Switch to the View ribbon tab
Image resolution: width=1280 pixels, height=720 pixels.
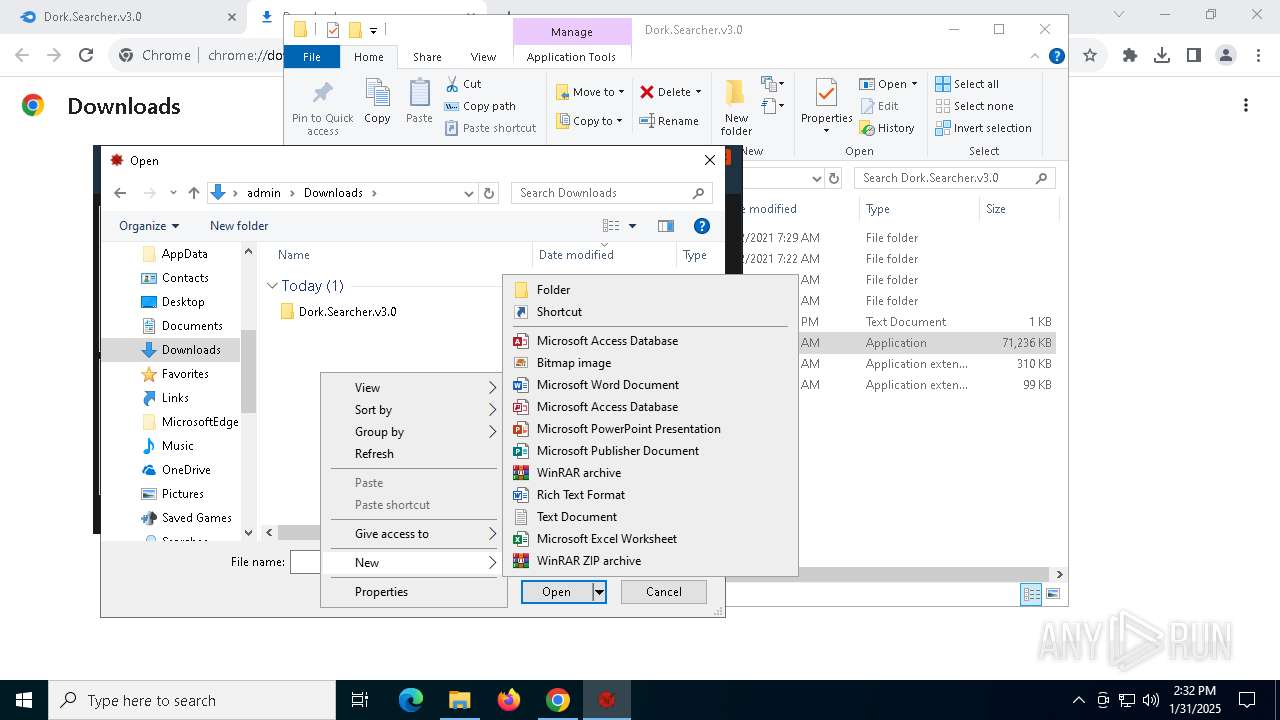click(483, 57)
